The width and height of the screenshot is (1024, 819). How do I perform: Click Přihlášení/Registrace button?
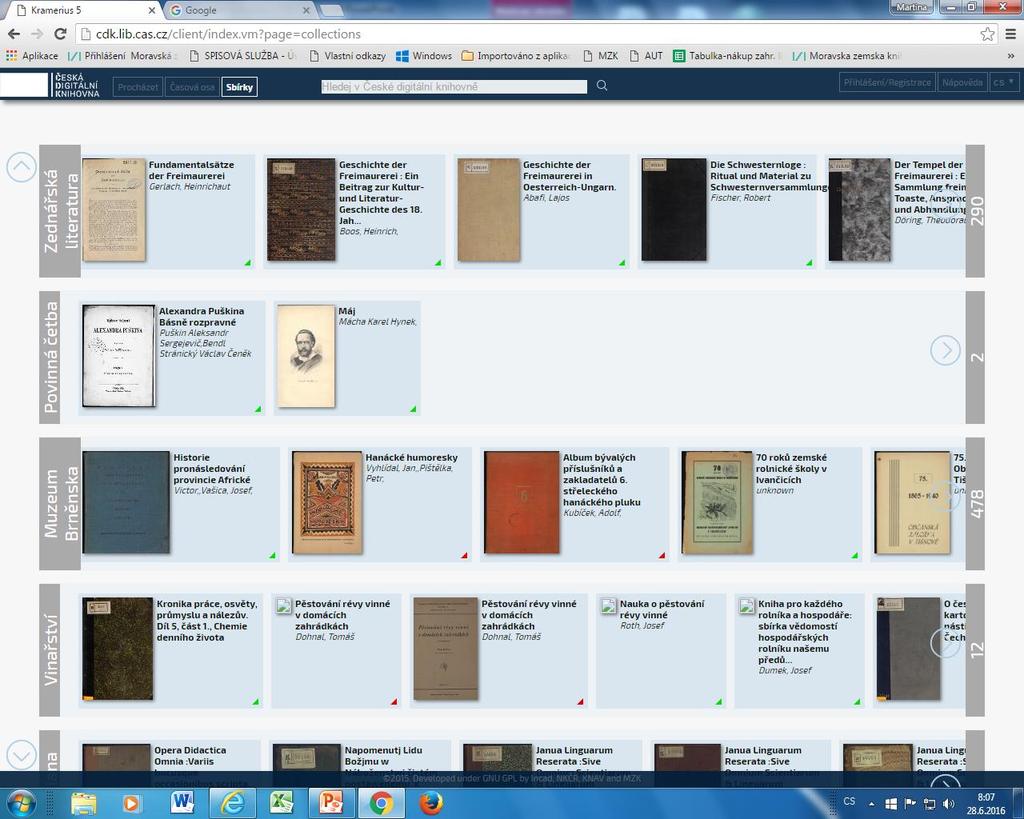coord(887,82)
